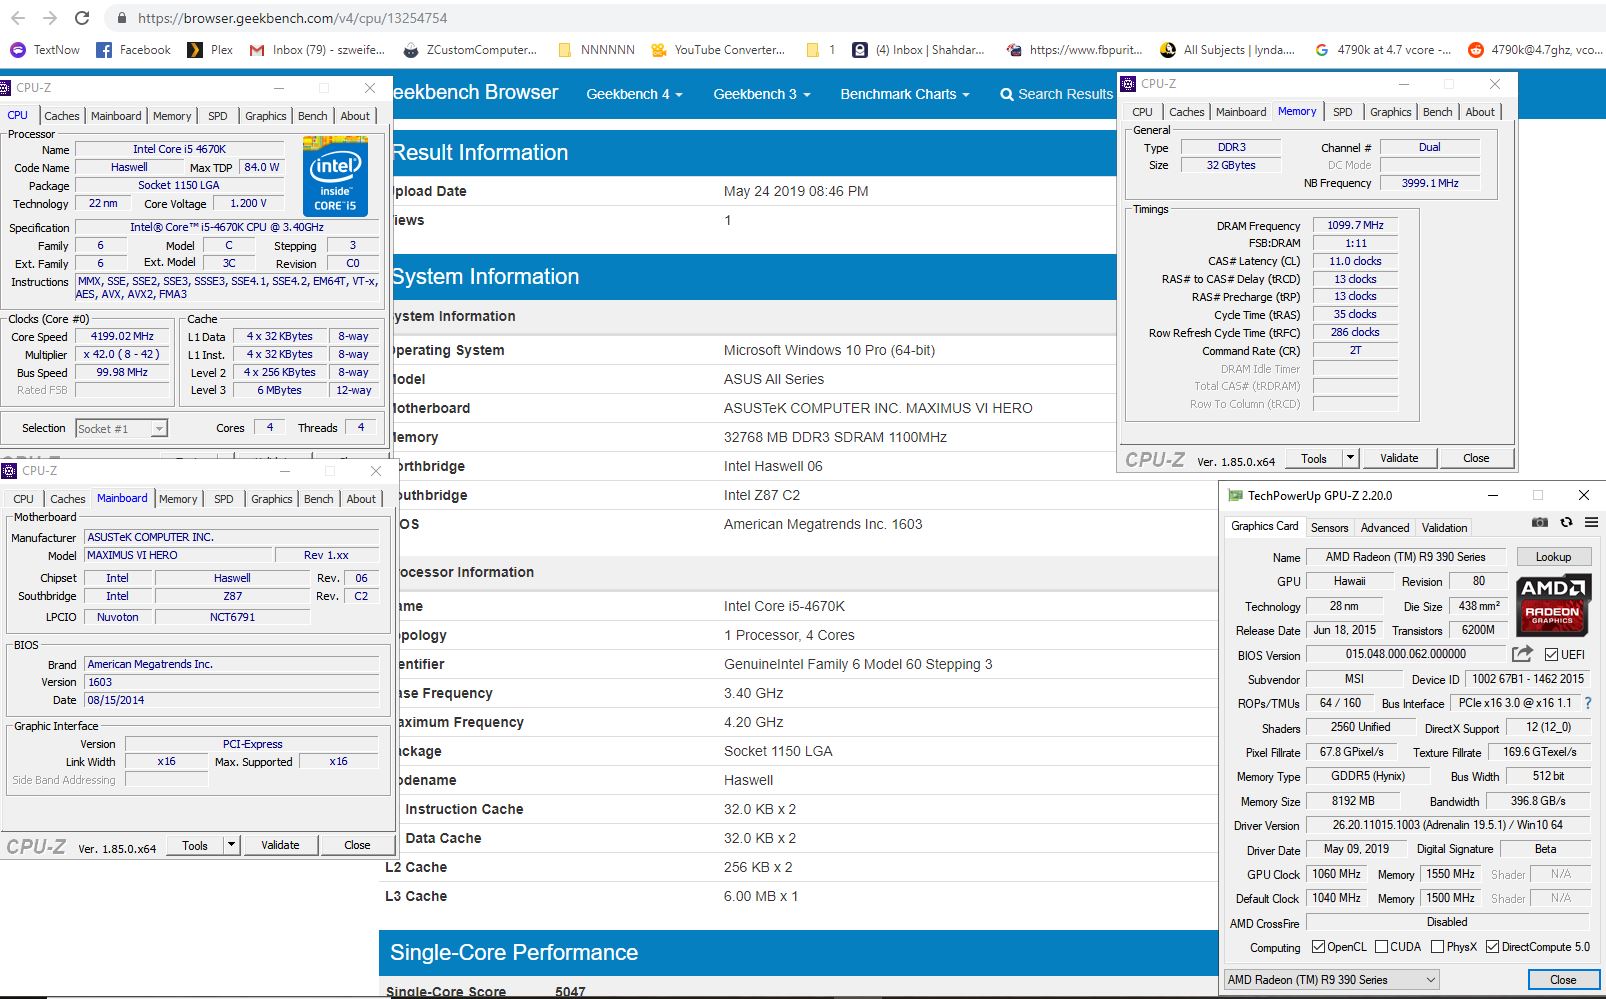Click the browser address bar URL

(x=293, y=18)
